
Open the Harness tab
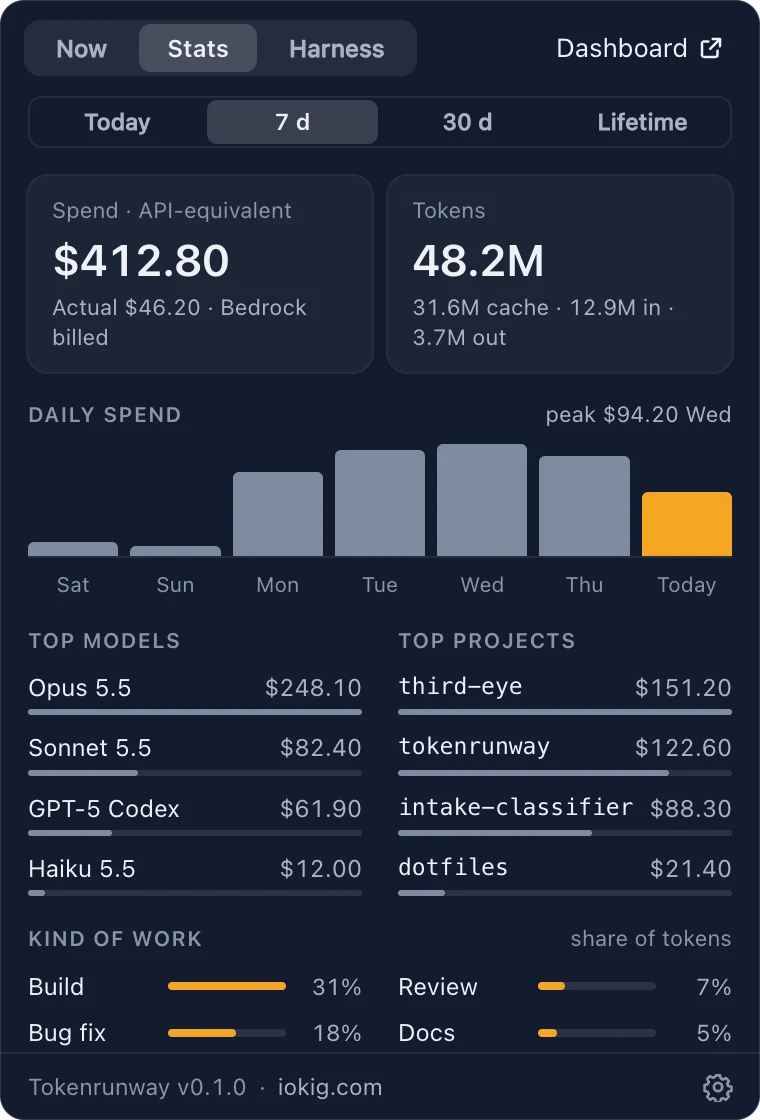coord(336,49)
